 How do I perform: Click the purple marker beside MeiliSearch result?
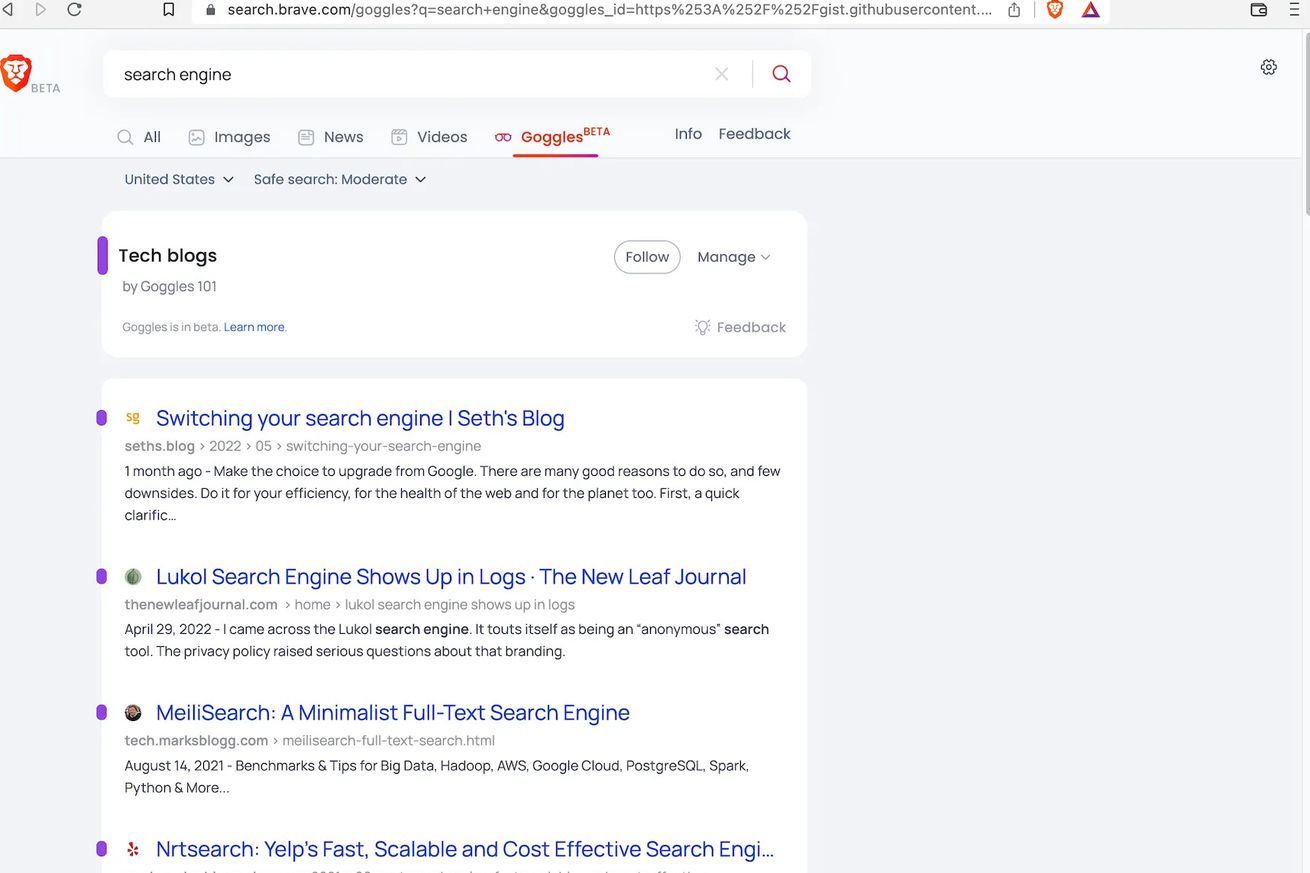pos(101,712)
